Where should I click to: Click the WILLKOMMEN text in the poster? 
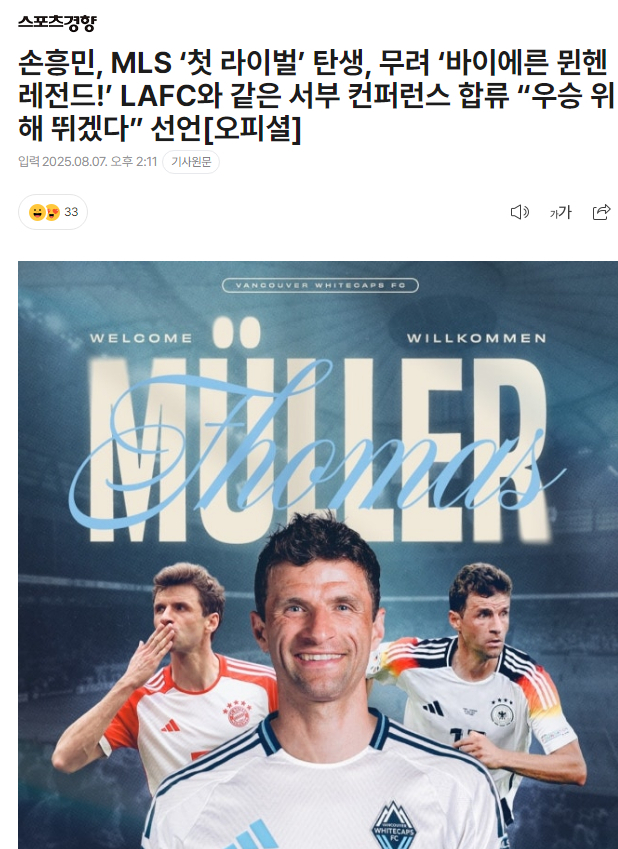[x=477, y=338]
